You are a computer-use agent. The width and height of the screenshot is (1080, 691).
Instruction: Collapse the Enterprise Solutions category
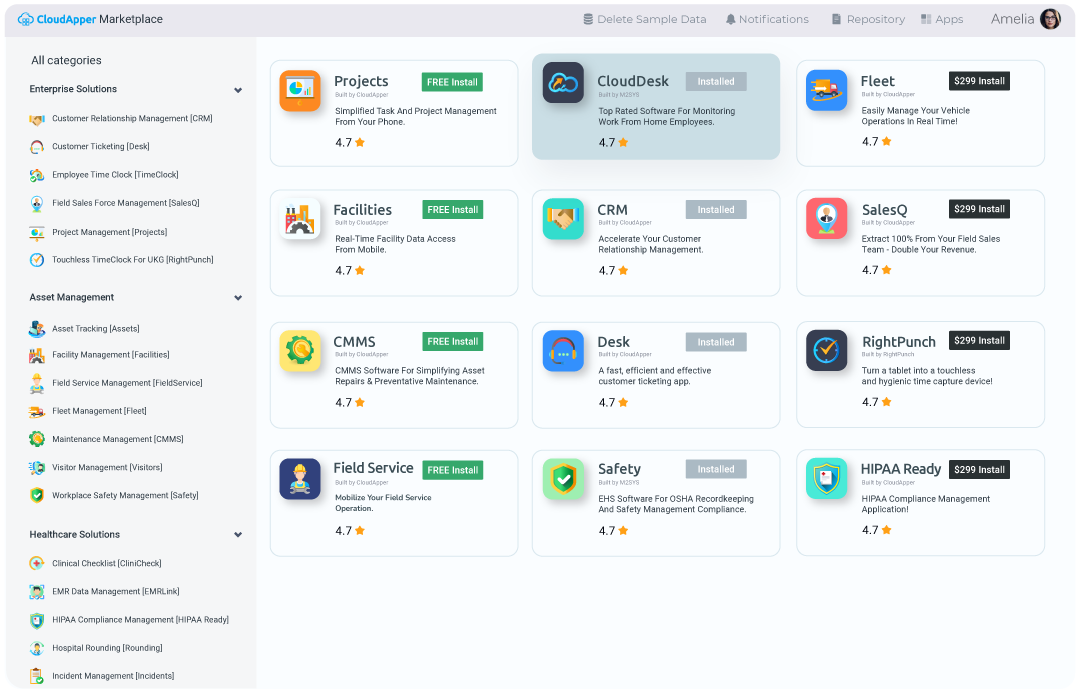click(238, 90)
